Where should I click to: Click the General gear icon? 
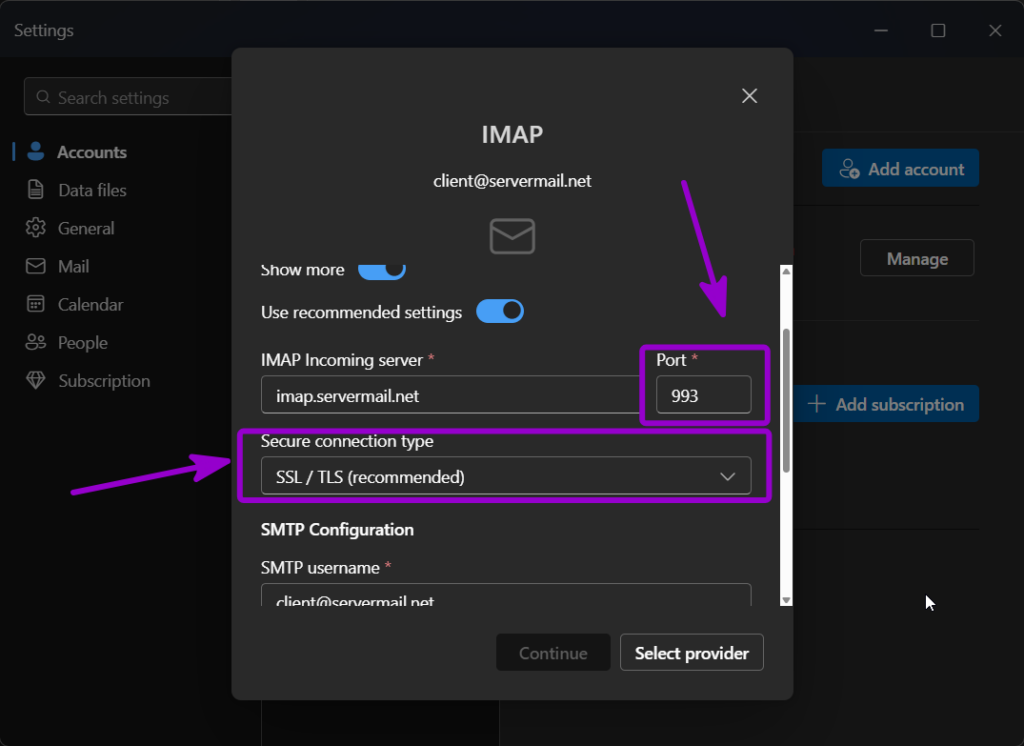tap(36, 227)
